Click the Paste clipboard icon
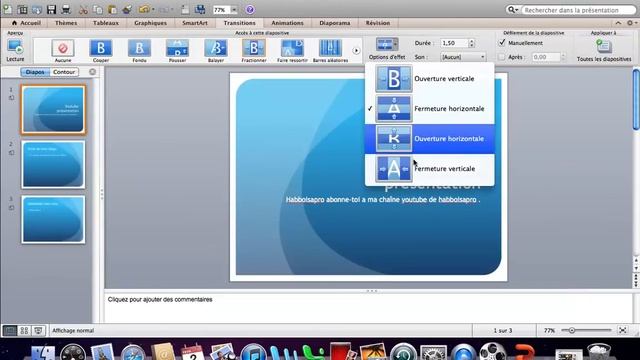The width and height of the screenshot is (640, 360). (x=112, y=9)
